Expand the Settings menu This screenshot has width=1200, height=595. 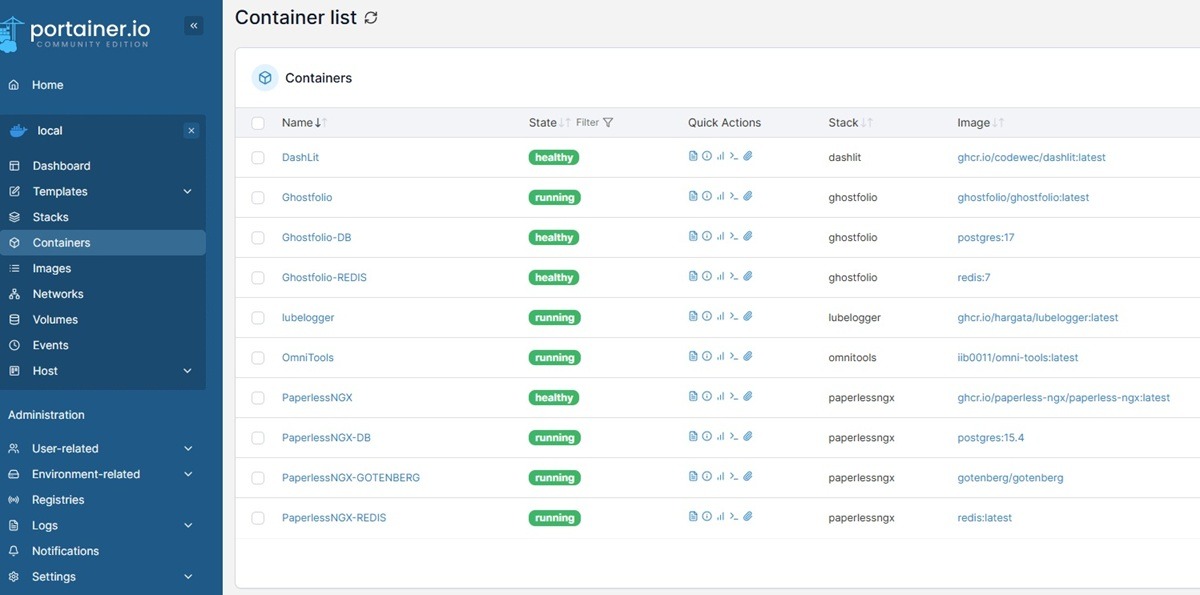[x=53, y=576]
